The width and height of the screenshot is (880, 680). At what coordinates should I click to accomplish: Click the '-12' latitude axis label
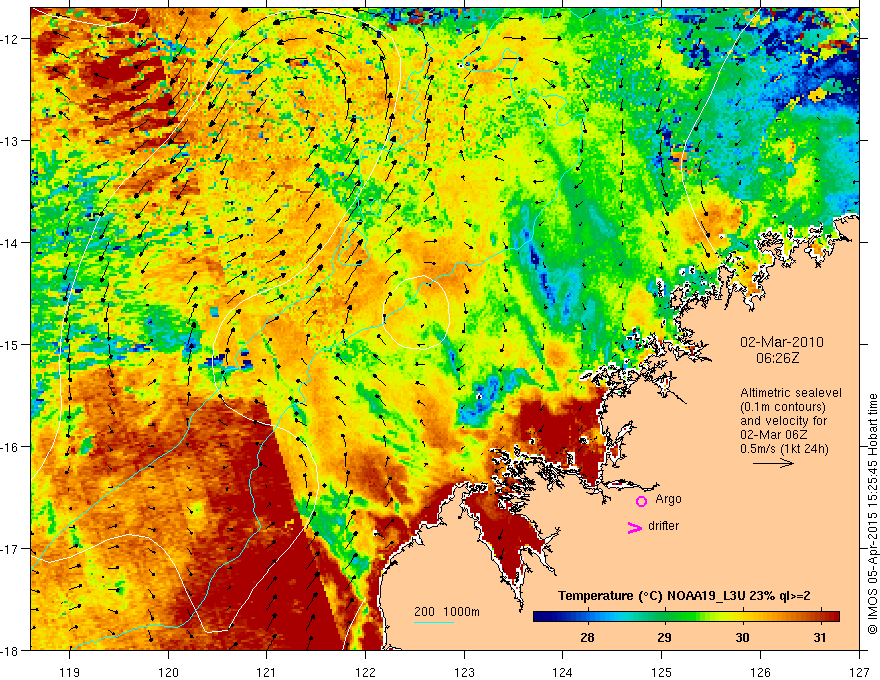click(11, 39)
